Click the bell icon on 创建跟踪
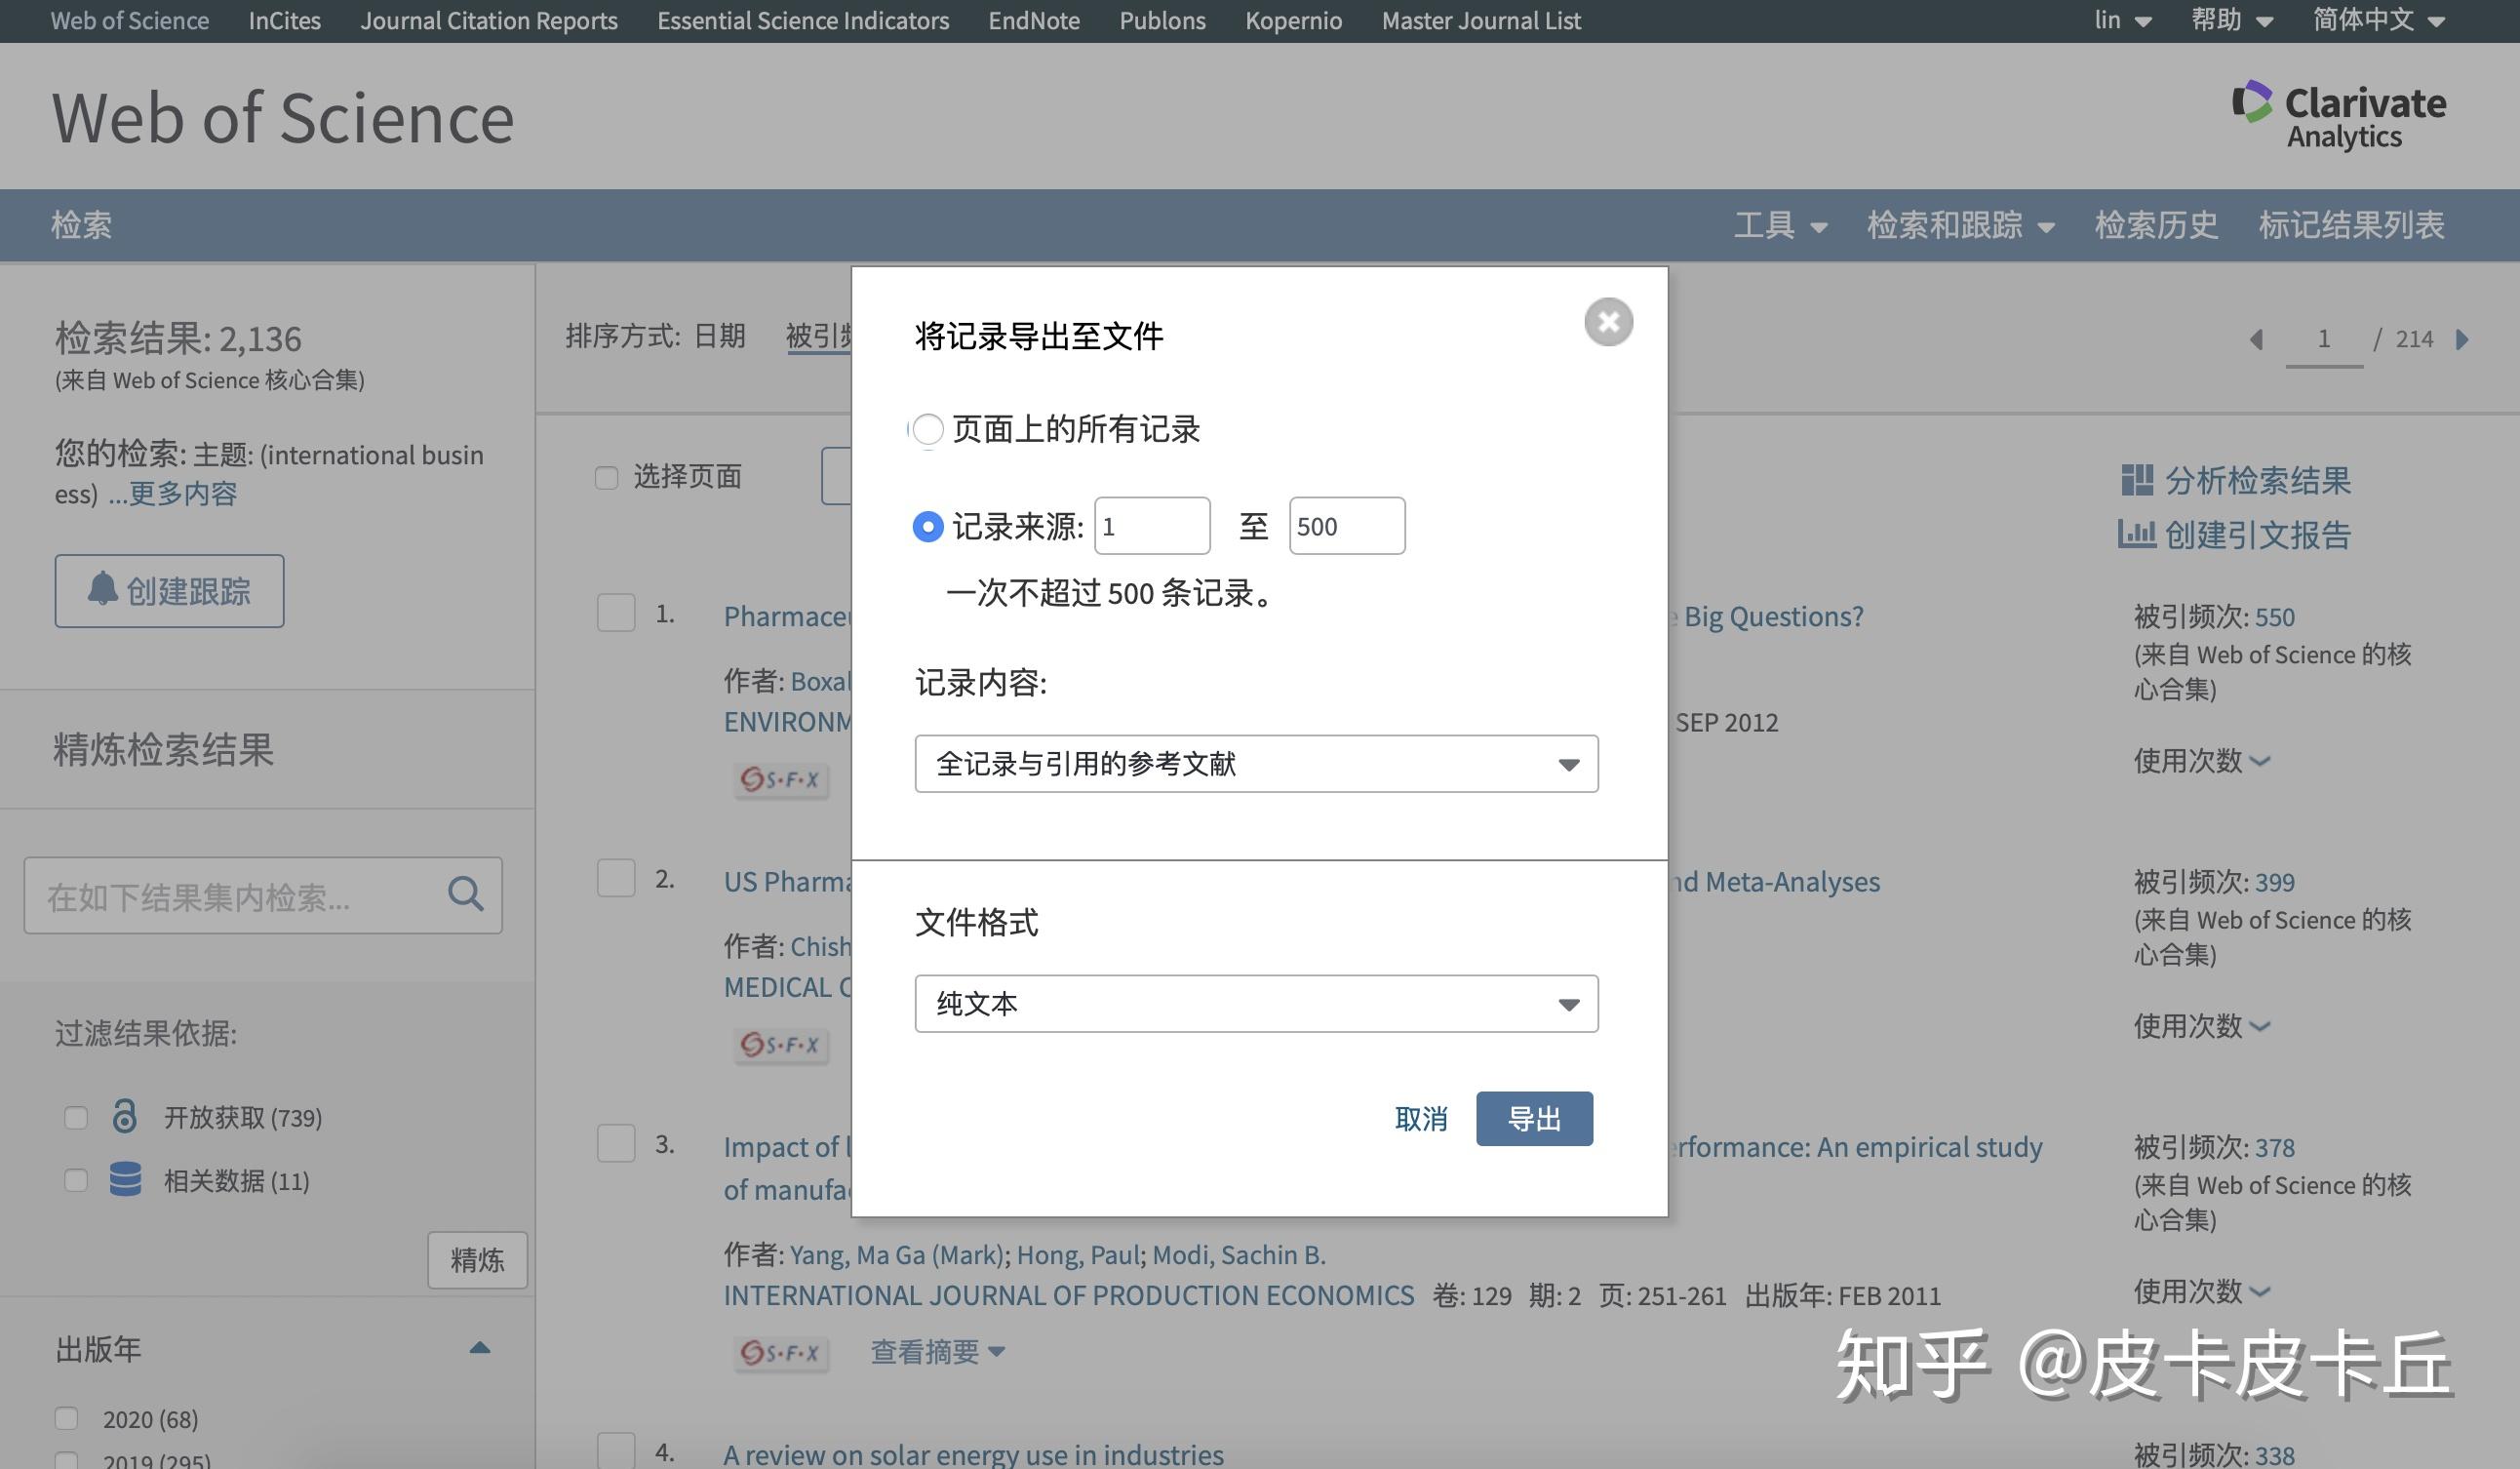Image resolution: width=2520 pixels, height=1469 pixels. pos(103,590)
